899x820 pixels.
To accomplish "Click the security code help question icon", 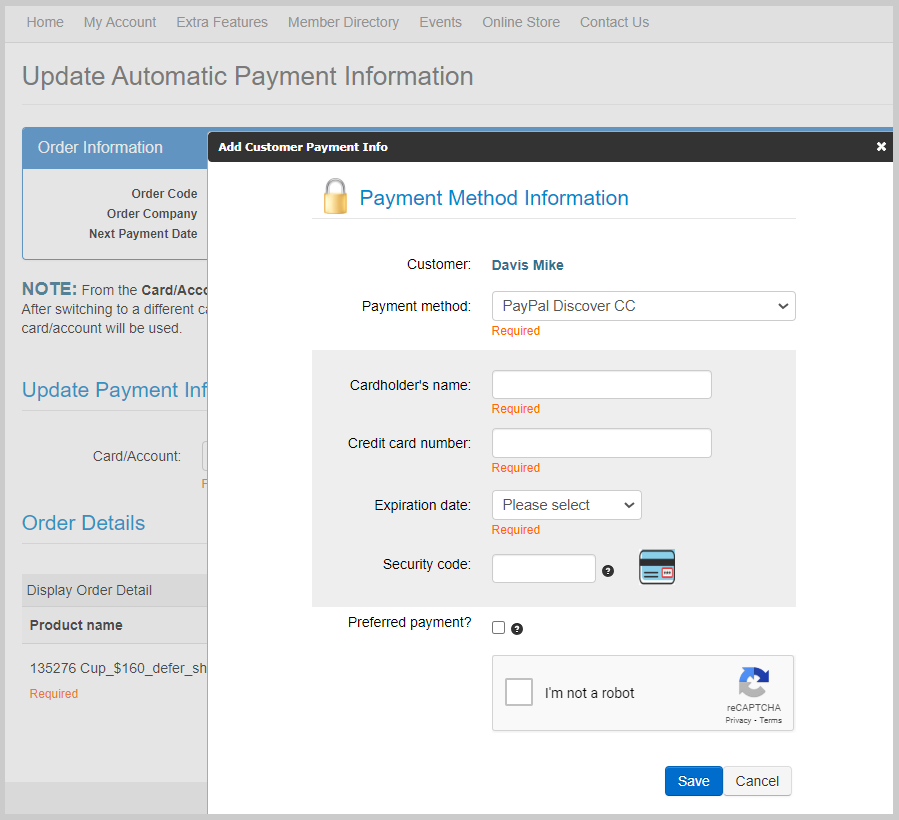I will point(608,571).
